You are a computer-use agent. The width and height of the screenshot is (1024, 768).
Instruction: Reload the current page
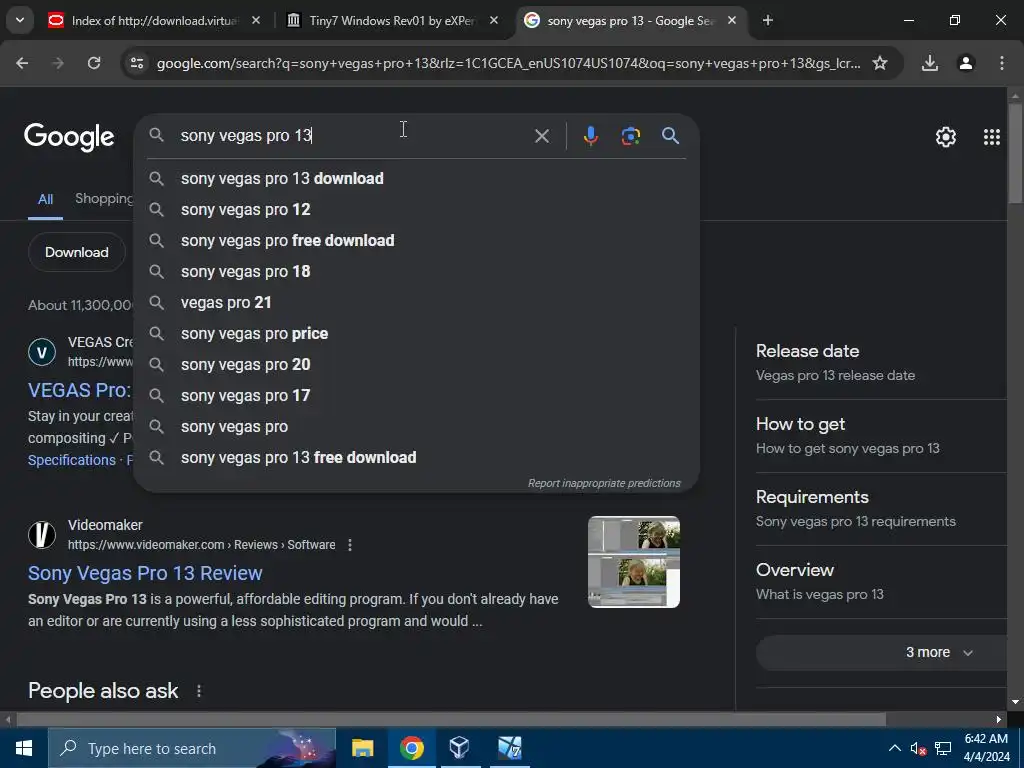point(94,63)
